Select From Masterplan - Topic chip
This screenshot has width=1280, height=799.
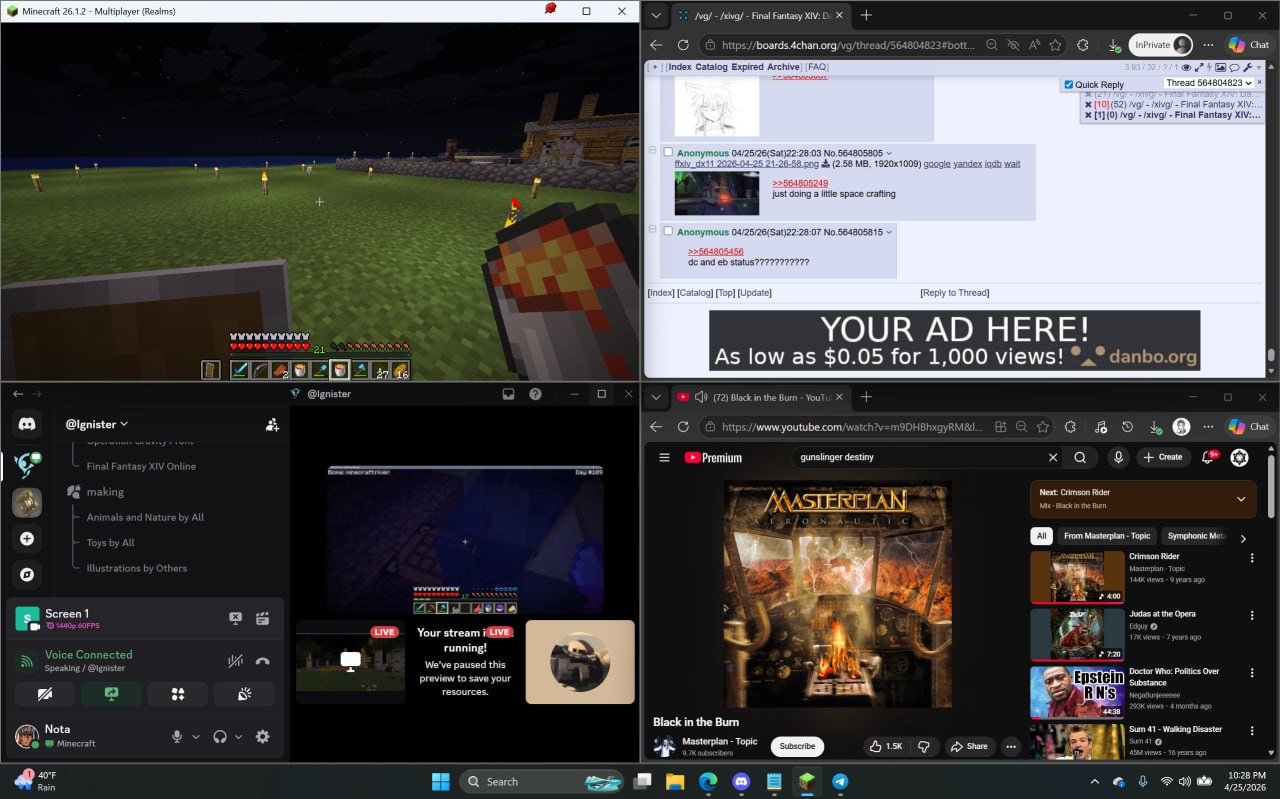1107,536
